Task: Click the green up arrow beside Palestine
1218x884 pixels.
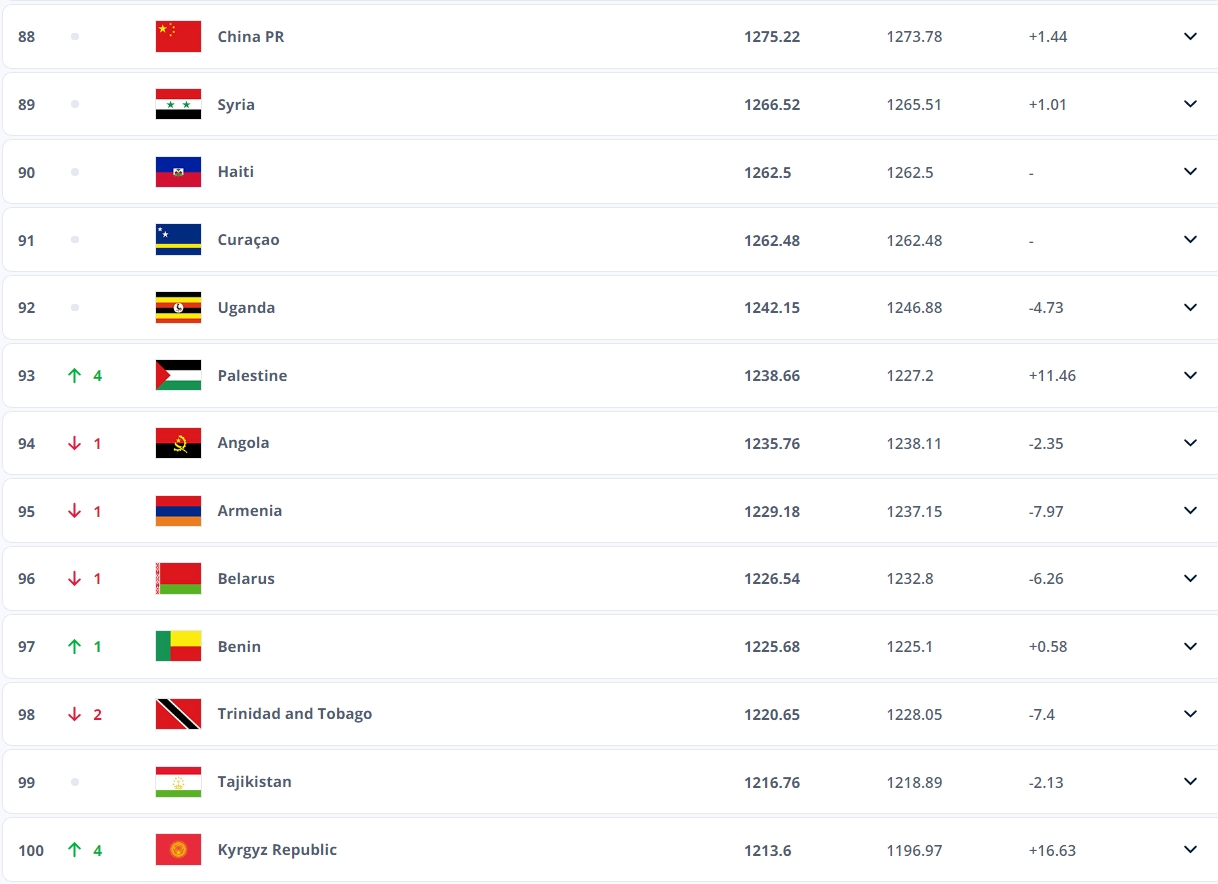Action: 74,375
